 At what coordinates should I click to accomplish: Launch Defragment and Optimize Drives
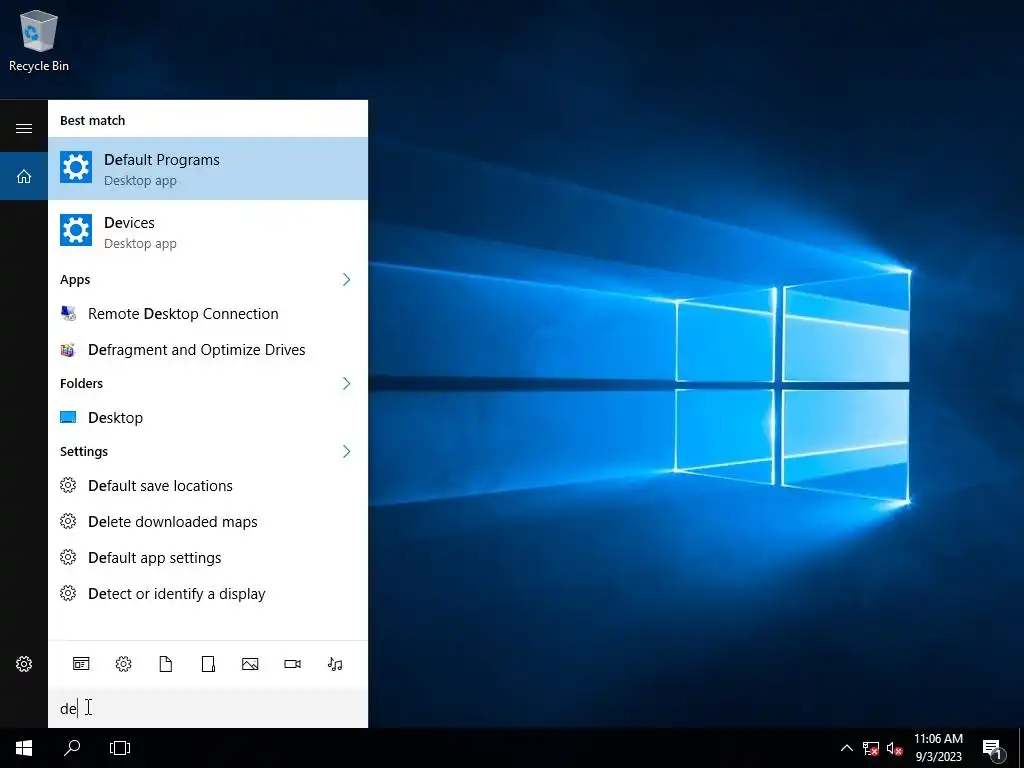[208, 350]
